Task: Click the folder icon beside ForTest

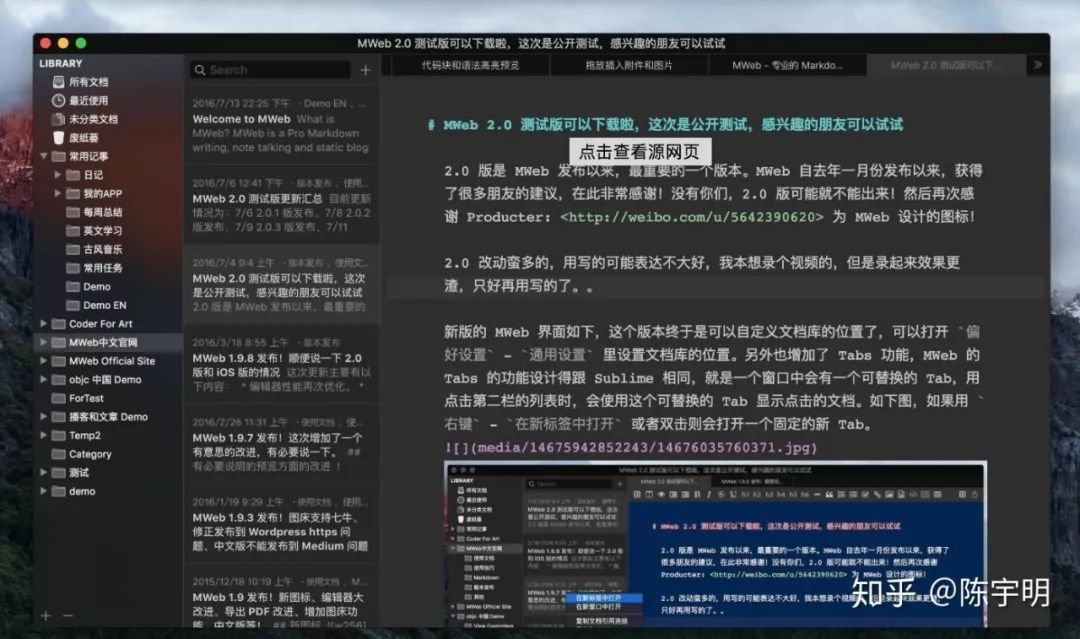Action: [x=59, y=398]
